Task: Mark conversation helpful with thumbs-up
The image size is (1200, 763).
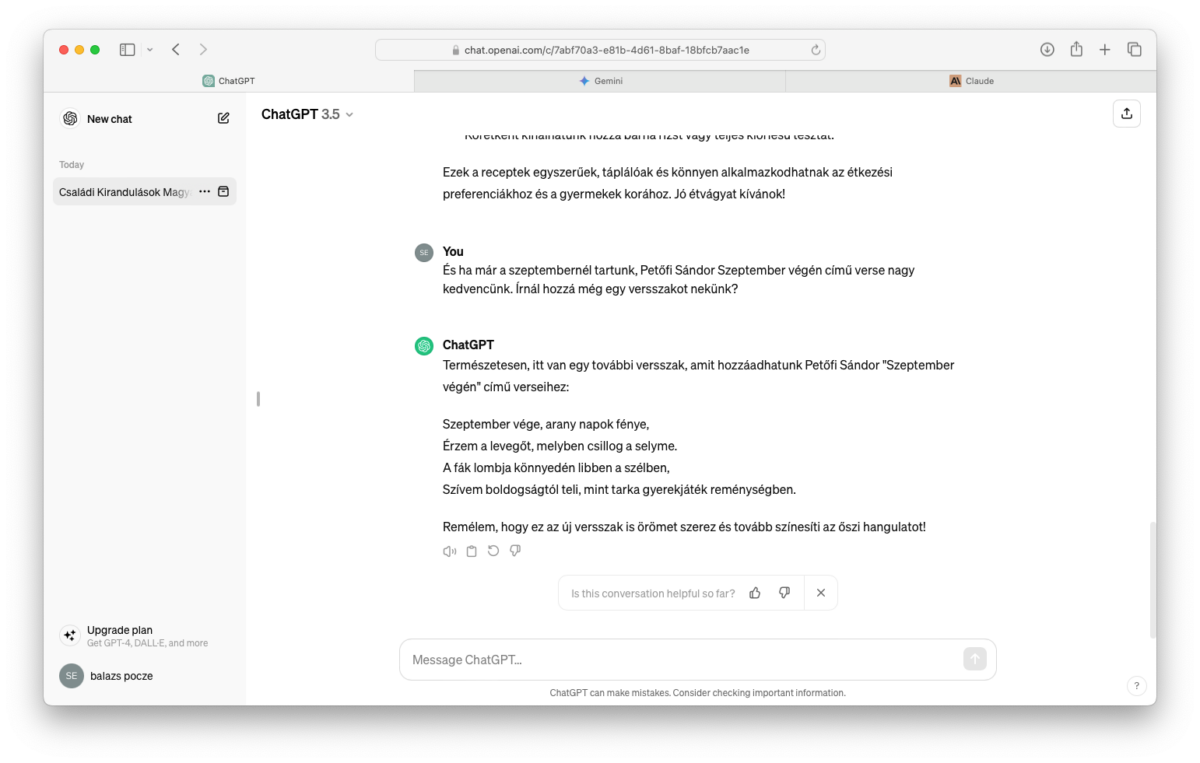Action: tap(755, 593)
